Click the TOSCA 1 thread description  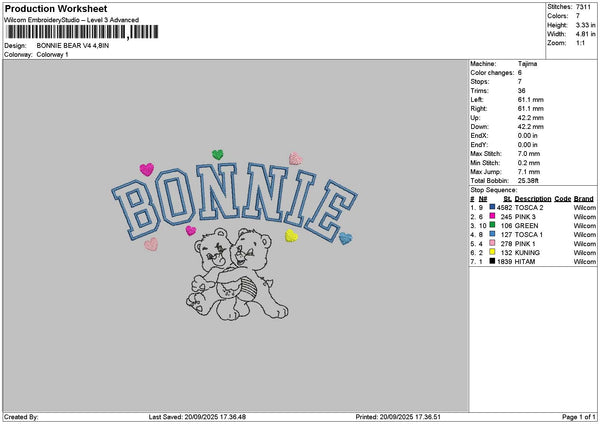(x=530, y=234)
